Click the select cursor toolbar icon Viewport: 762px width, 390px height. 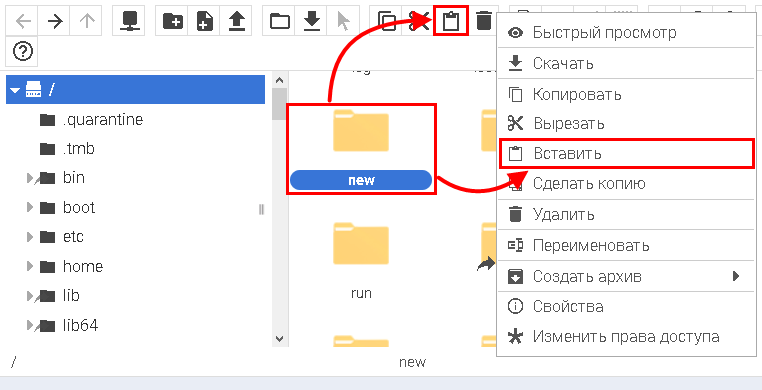click(344, 21)
